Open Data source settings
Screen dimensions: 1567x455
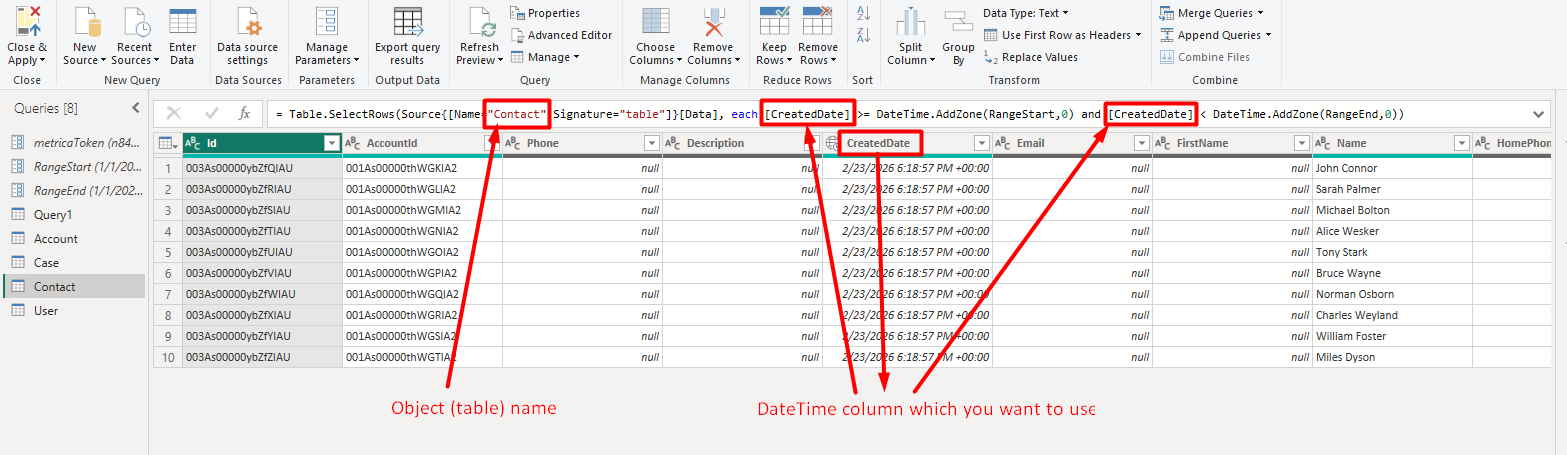(x=247, y=22)
